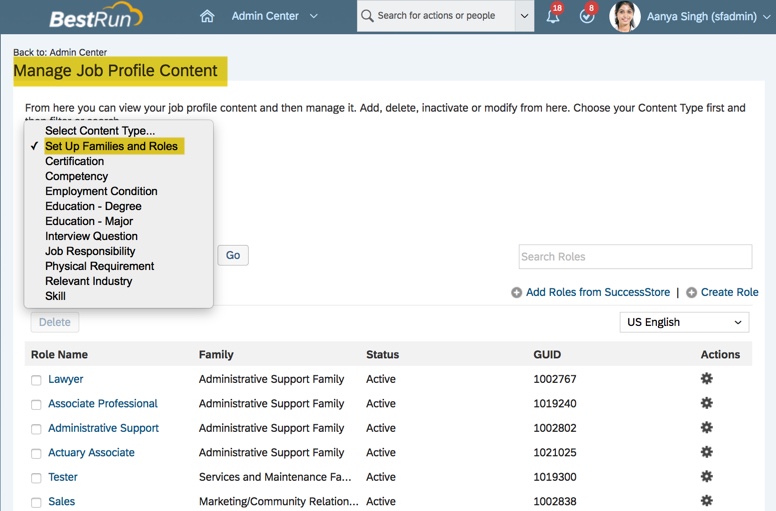Open gear actions for Tester role
Image resolution: width=776 pixels, height=511 pixels.
(x=706, y=477)
